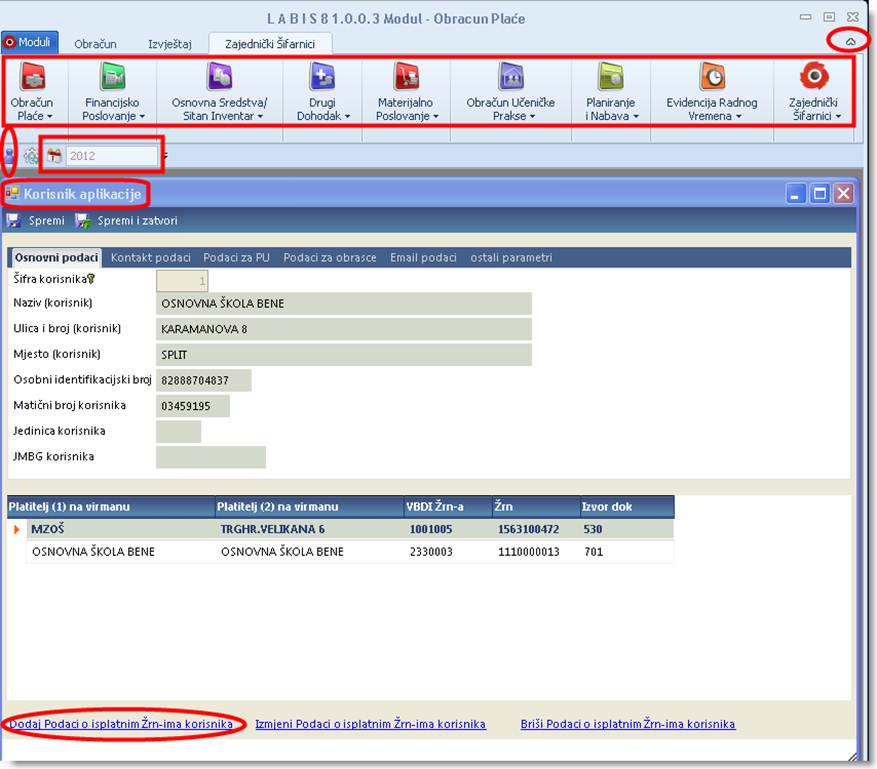The image size is (877, 769).
Task: Open the Planiranje i Nabava module icon
Action: (x=610, y=76)
